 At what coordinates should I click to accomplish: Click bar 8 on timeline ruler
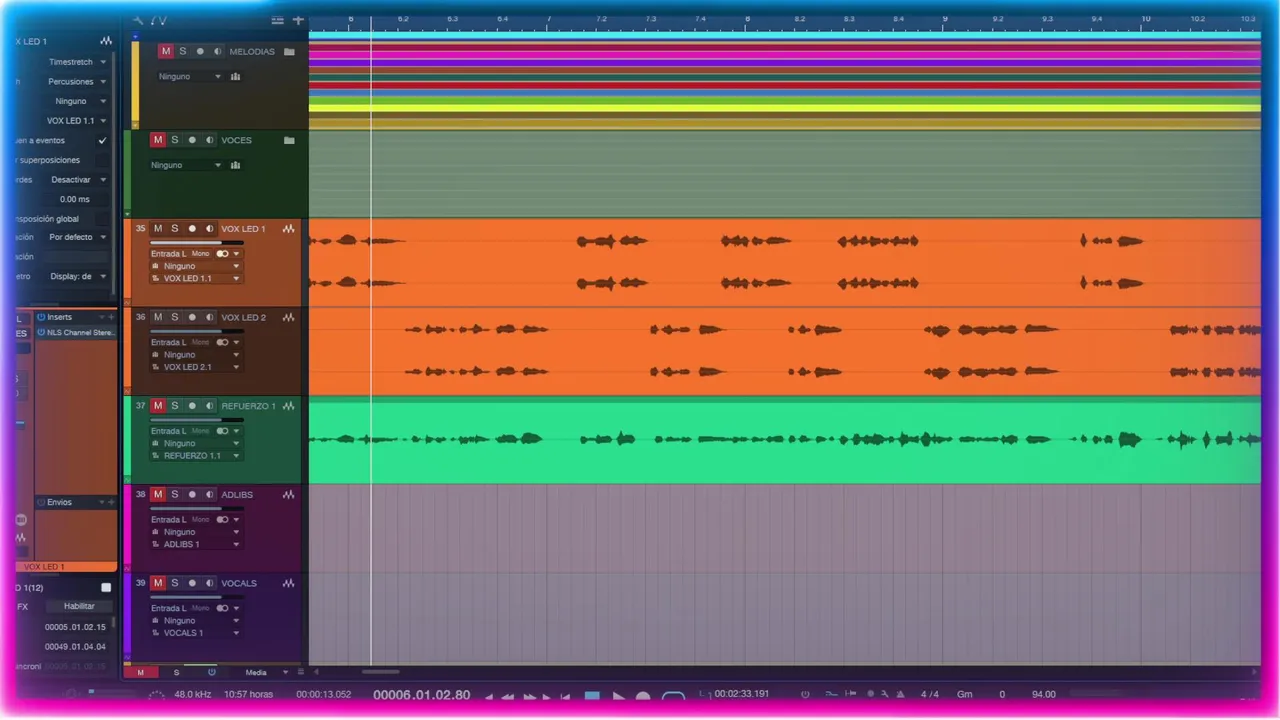(747, 19)
